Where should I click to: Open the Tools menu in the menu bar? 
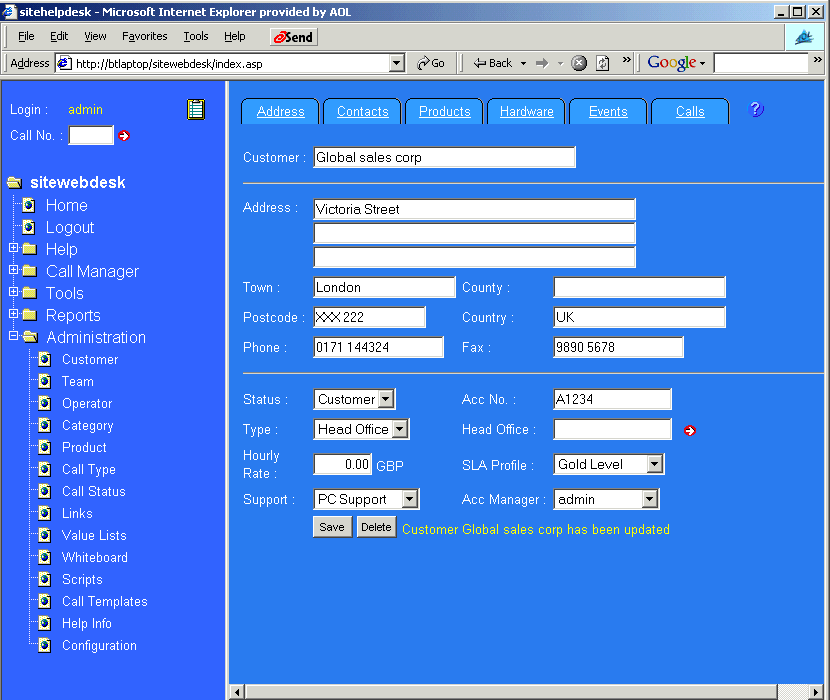coord(196,36)
